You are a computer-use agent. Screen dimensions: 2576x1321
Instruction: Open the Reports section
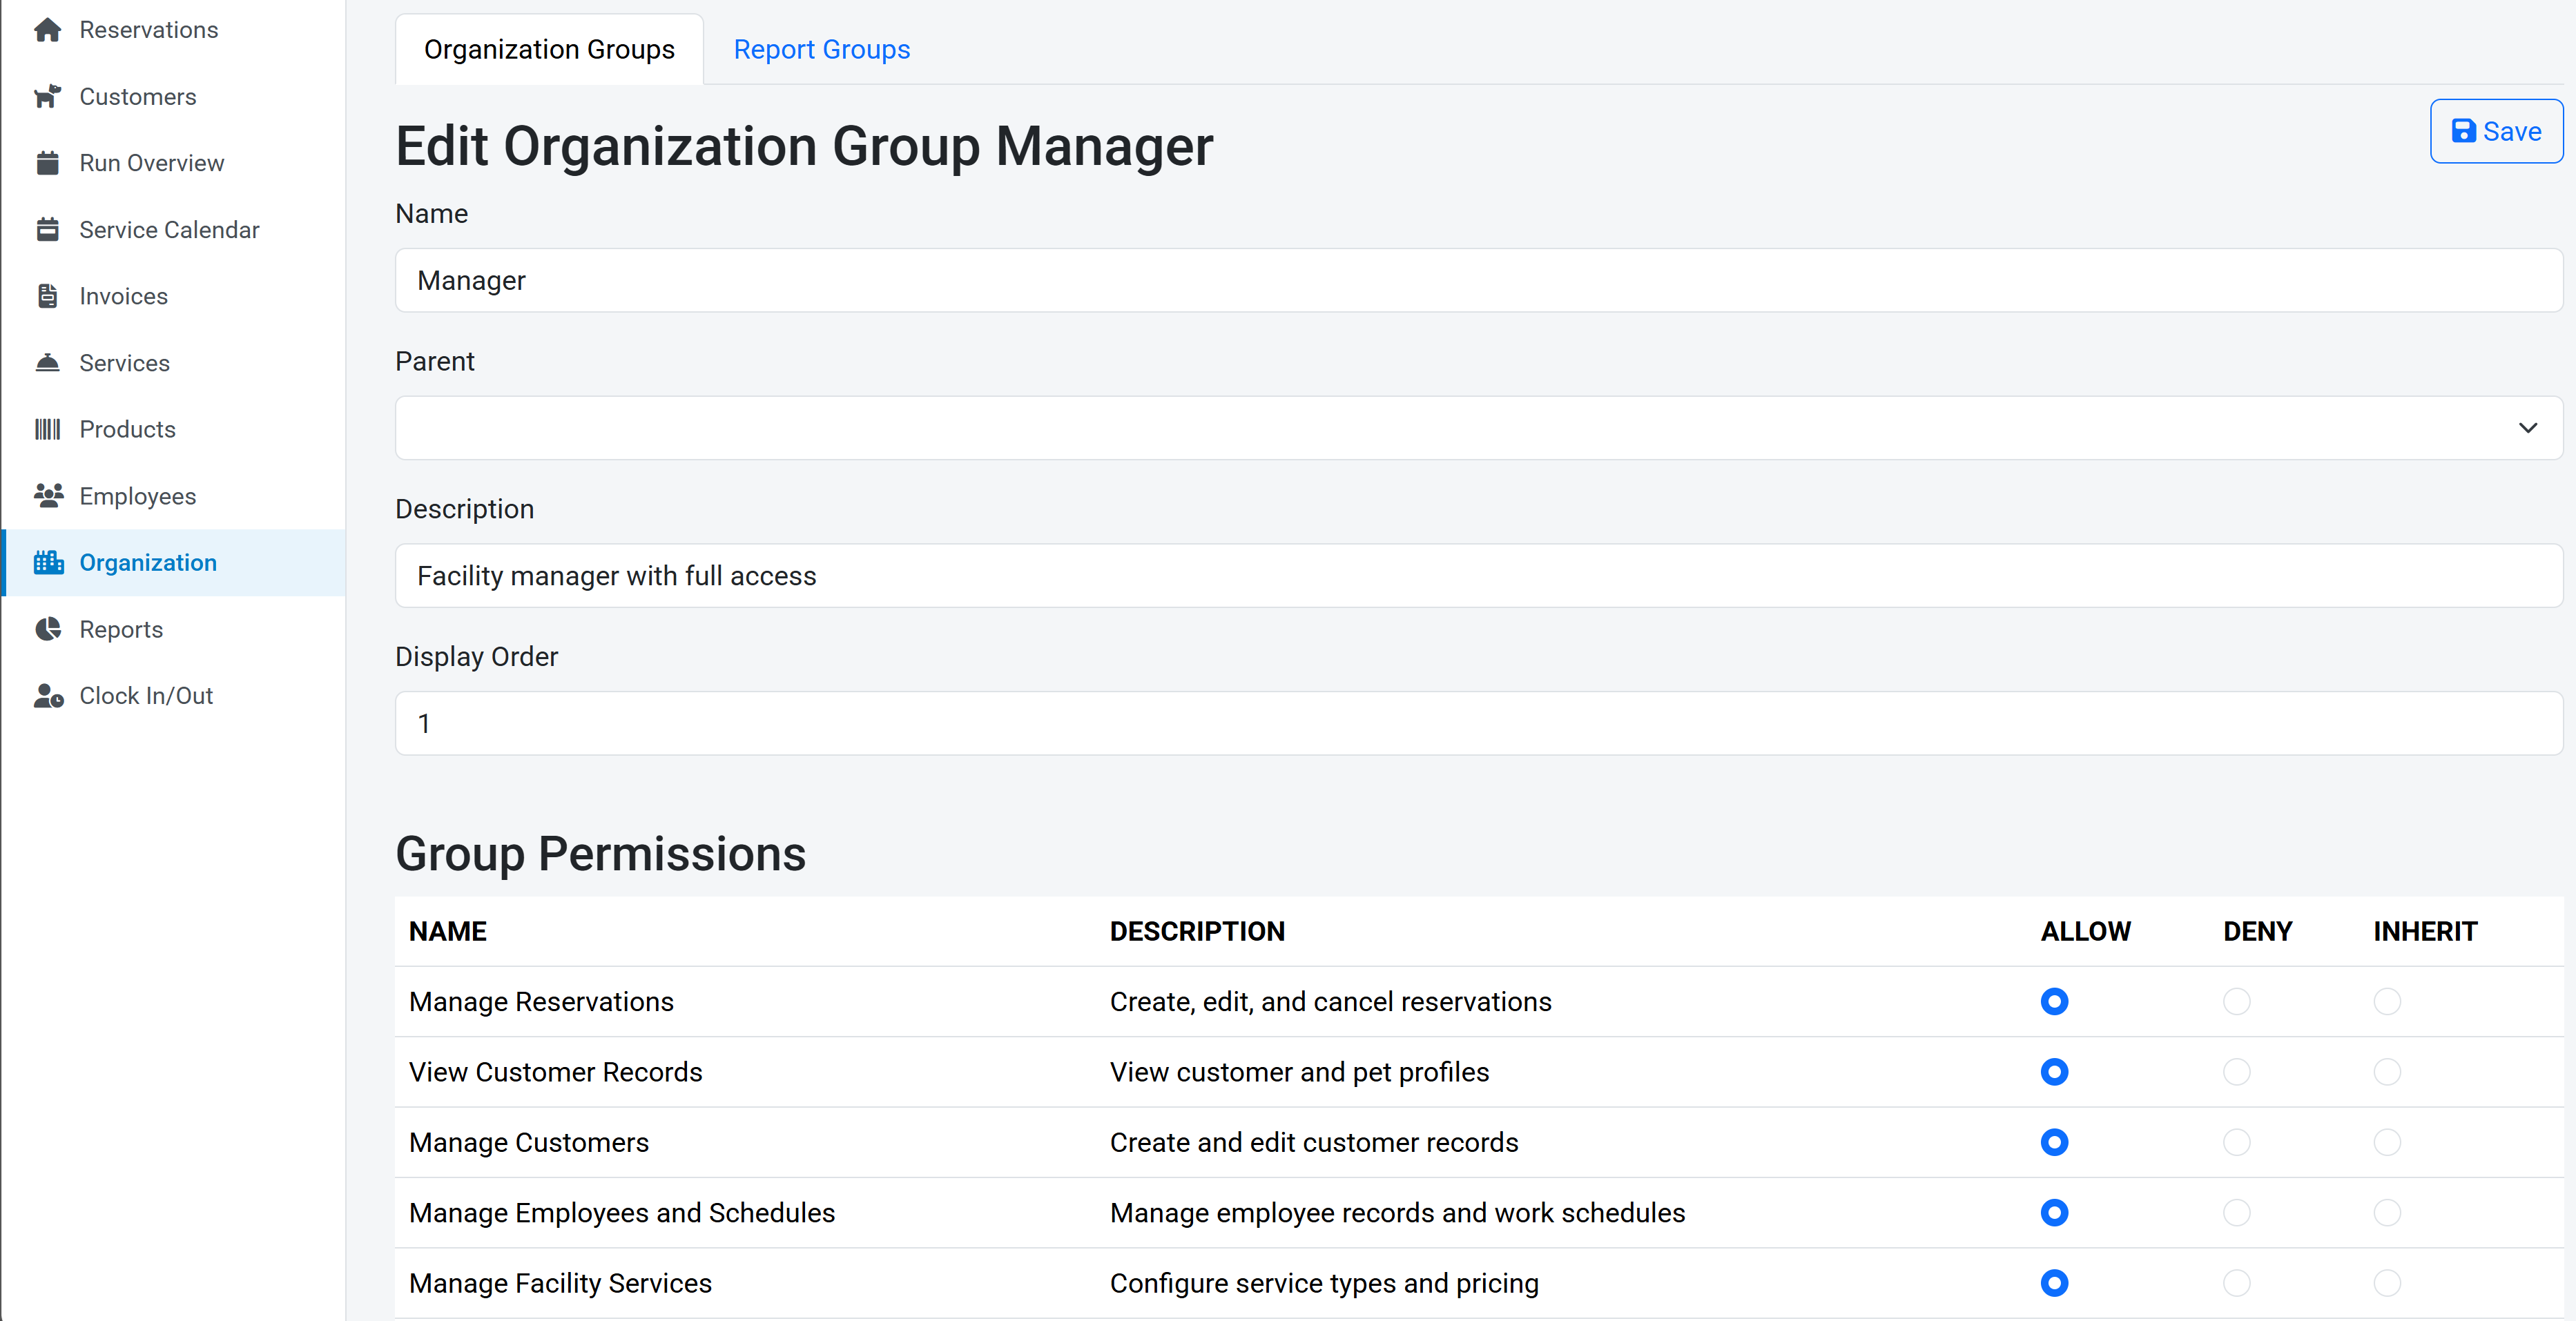coord(174,629)
